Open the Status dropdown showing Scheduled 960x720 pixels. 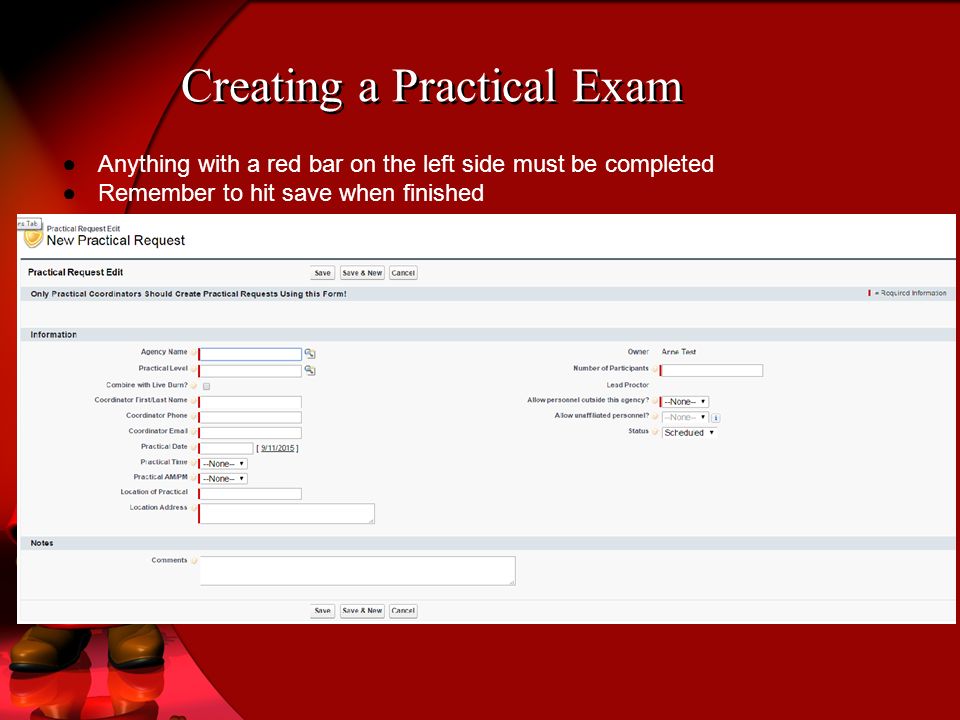[x=689, y=433]
